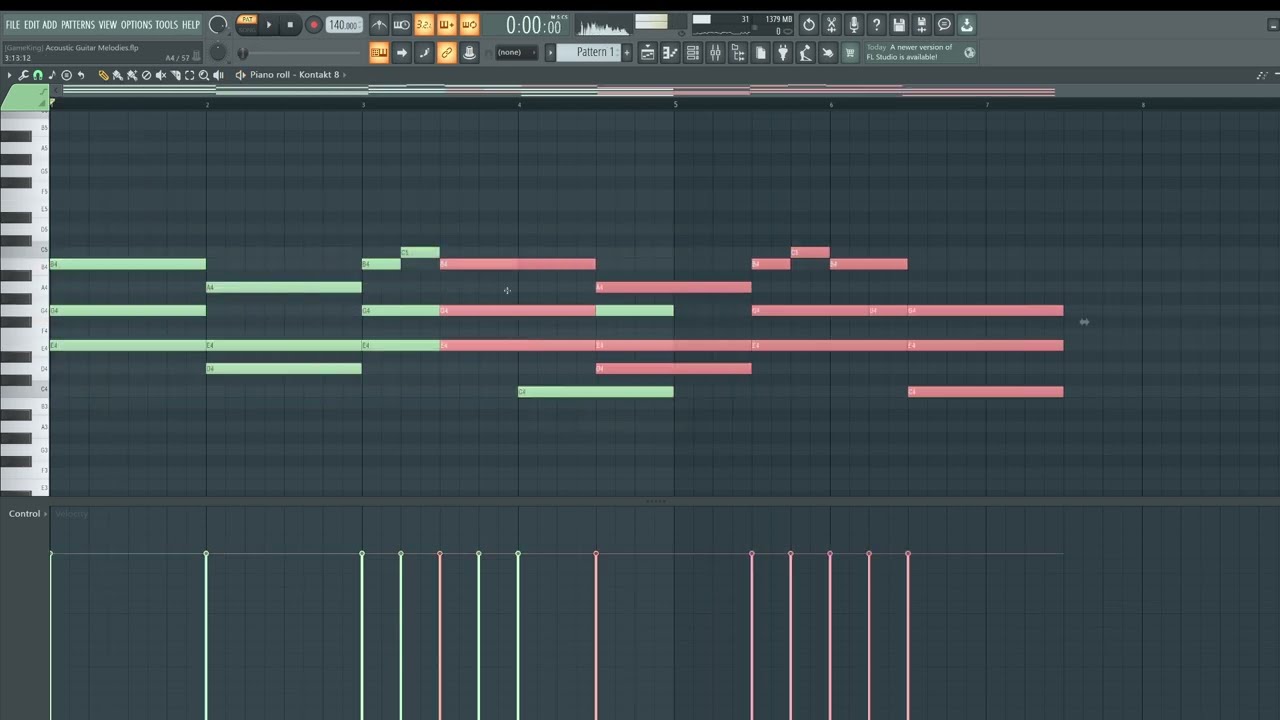Open the (none) snap dropdown
Image resolution: width=1280 pixels, height=720 pixels.
coord(516,52)
